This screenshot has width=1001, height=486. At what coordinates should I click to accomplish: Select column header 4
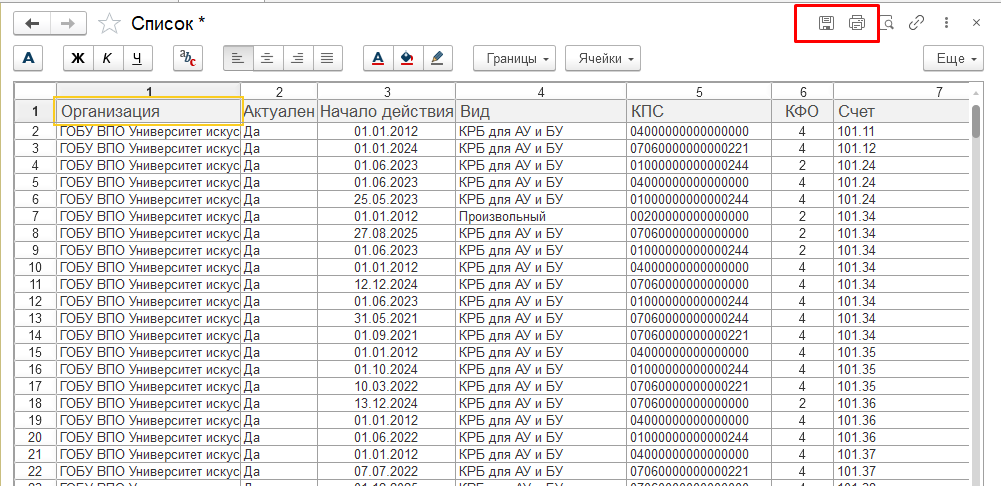tap(541, 91)
